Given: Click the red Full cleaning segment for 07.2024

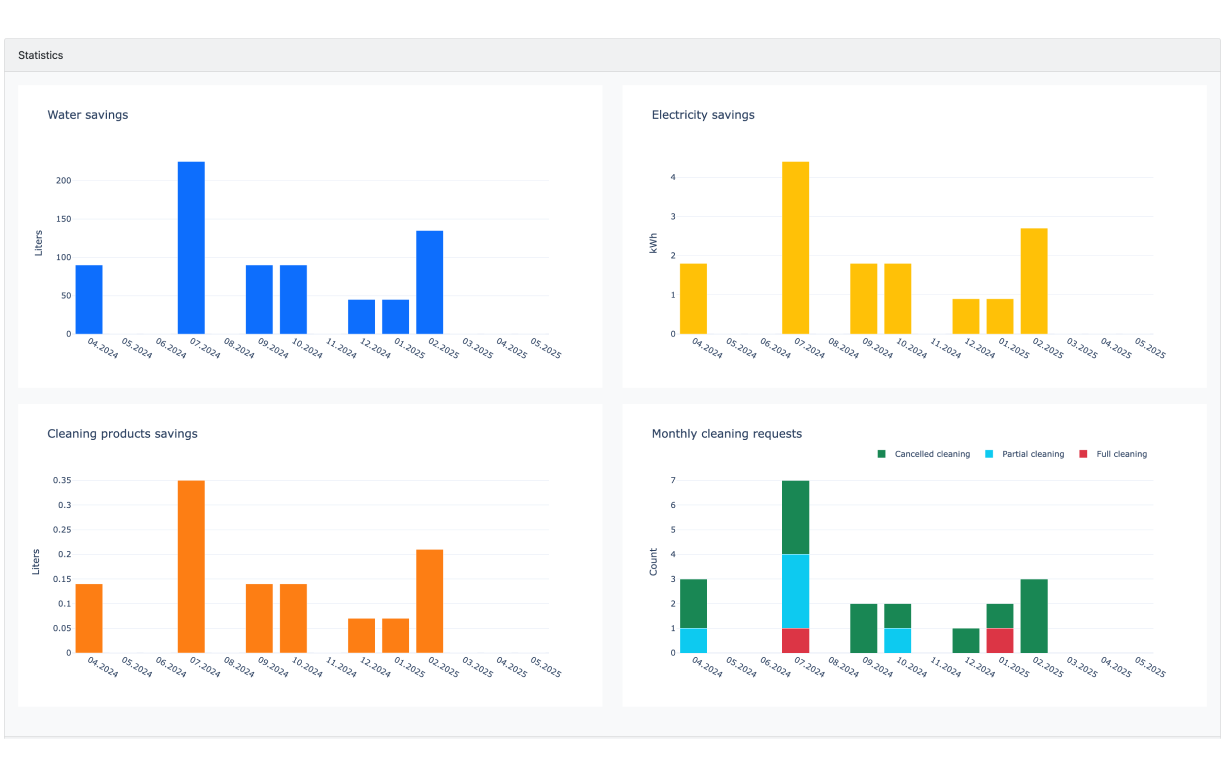Looking at the screenshot, I should [795, 641].
